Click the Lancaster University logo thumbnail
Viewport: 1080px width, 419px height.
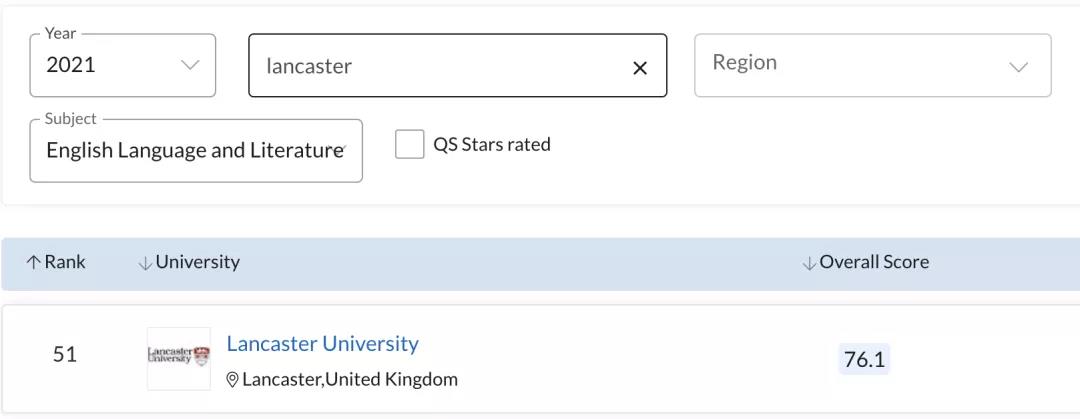[179, 358]
